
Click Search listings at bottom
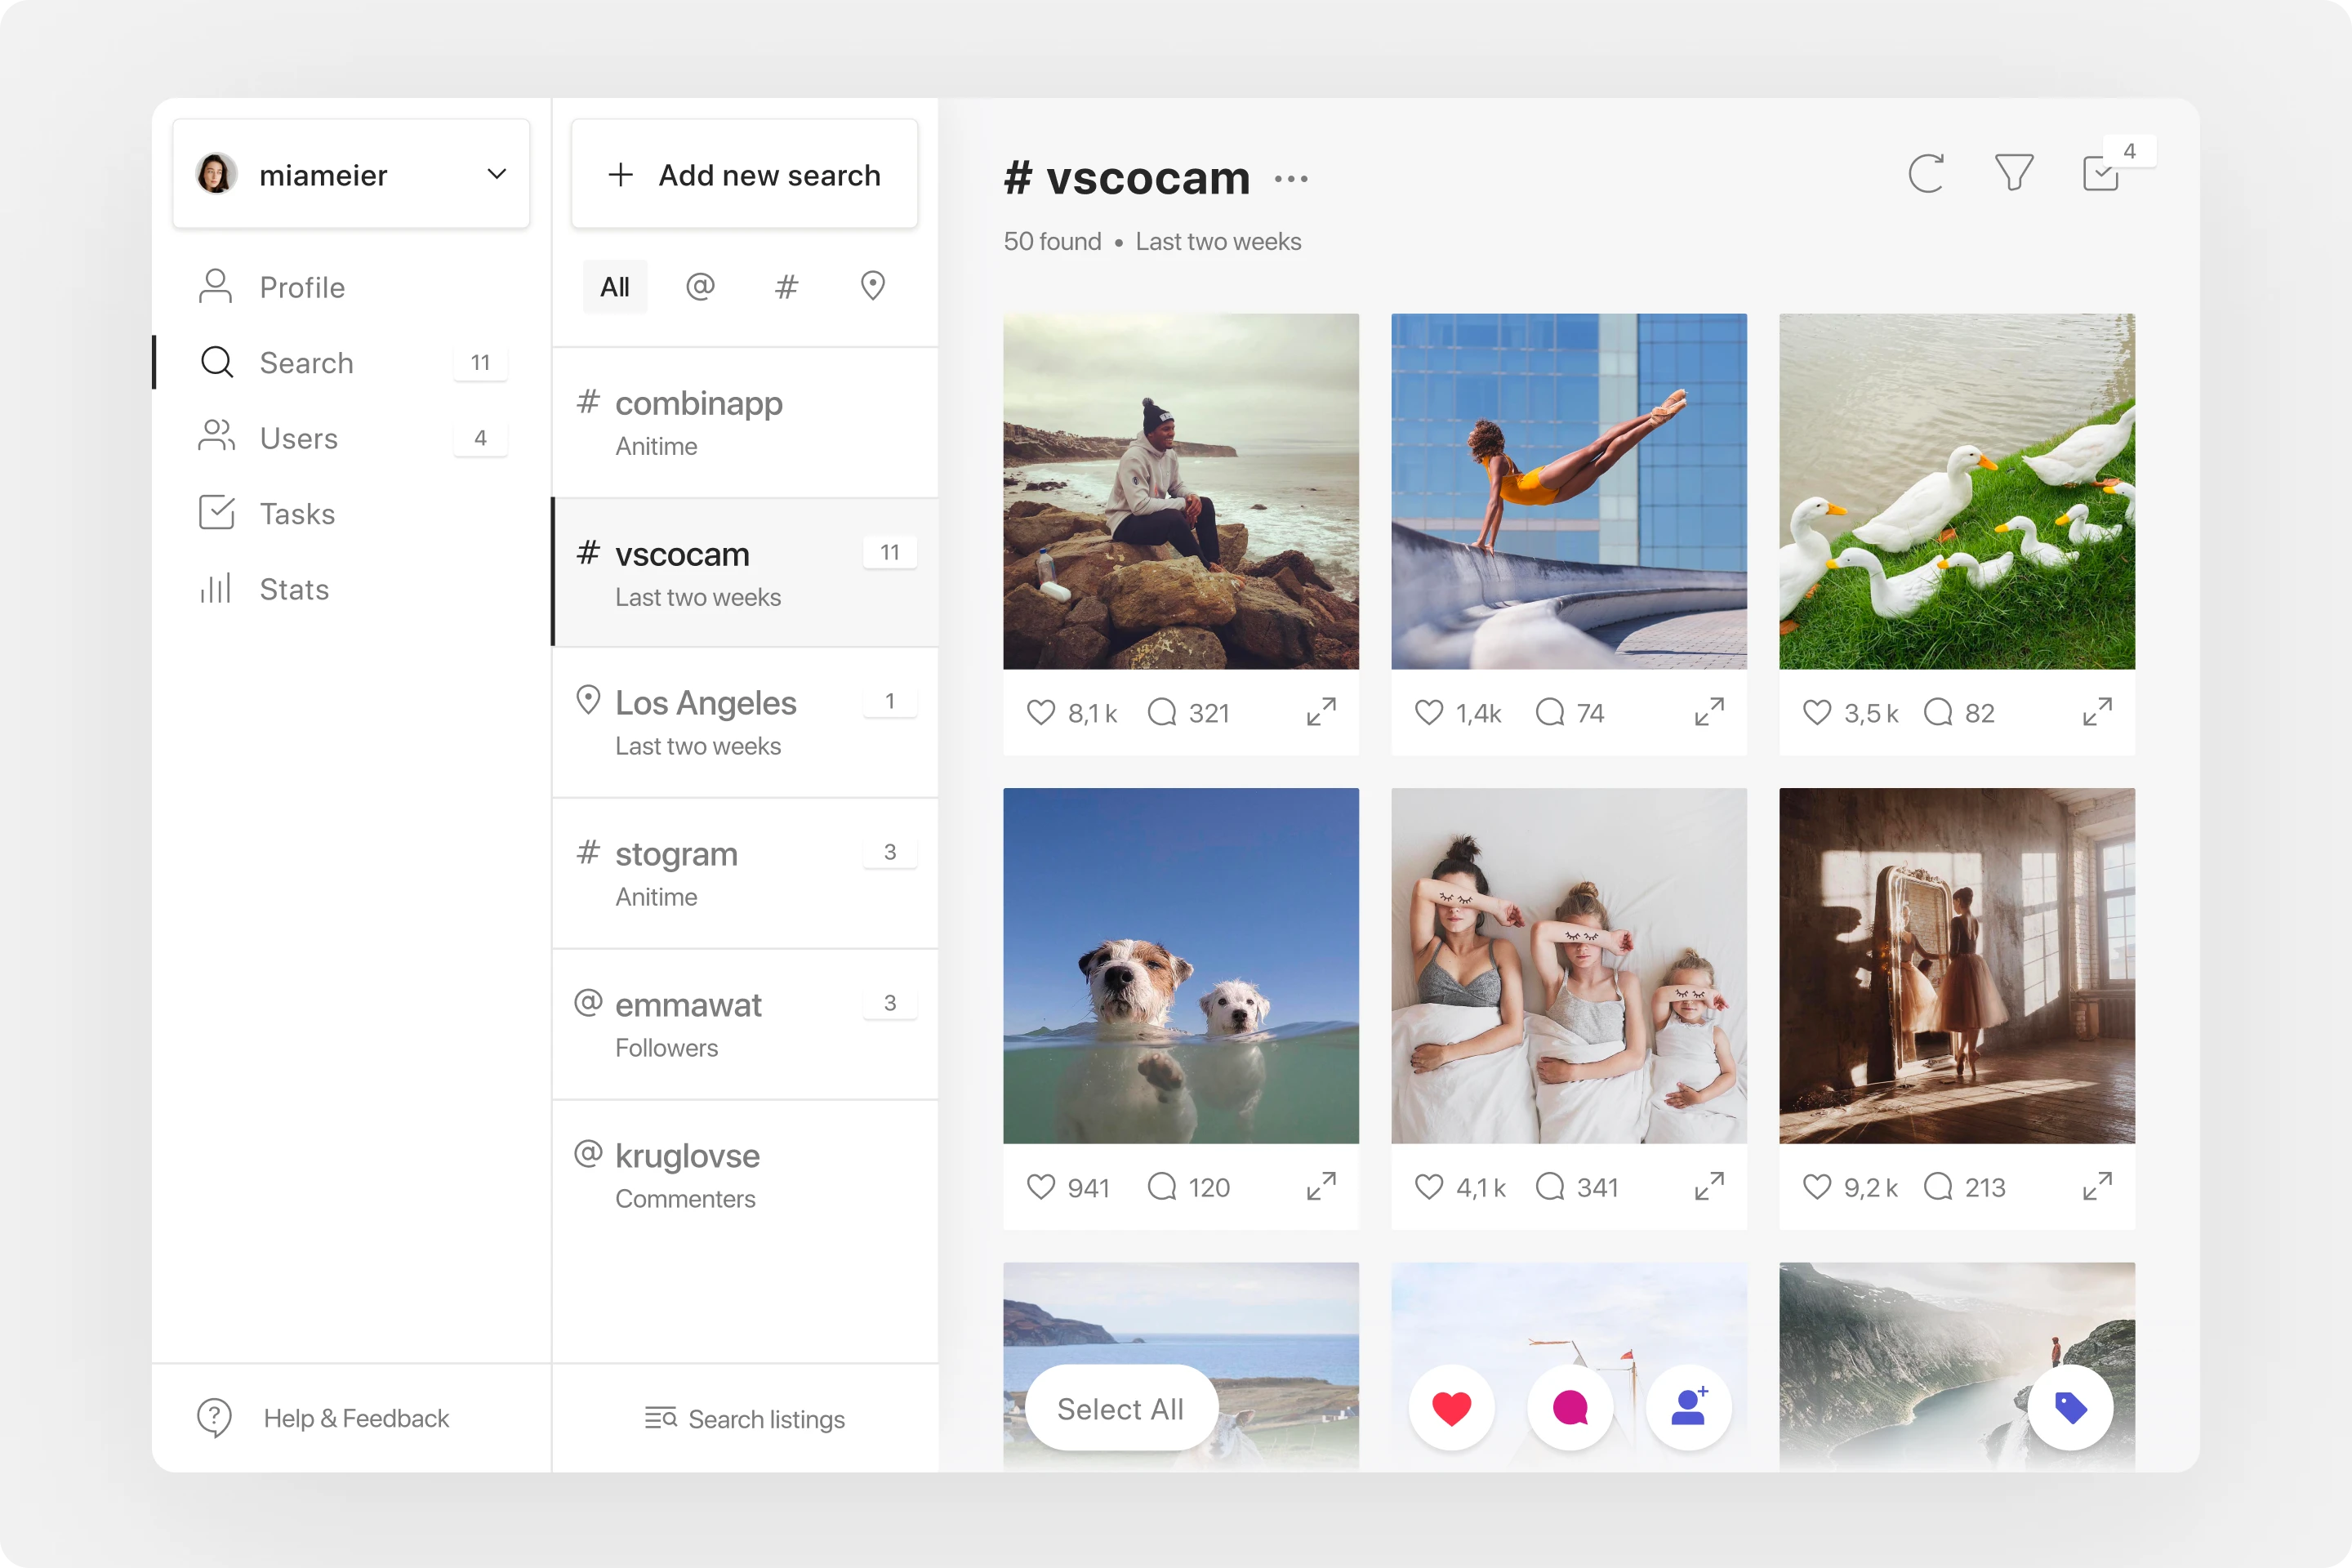(x=745, y=1418)
